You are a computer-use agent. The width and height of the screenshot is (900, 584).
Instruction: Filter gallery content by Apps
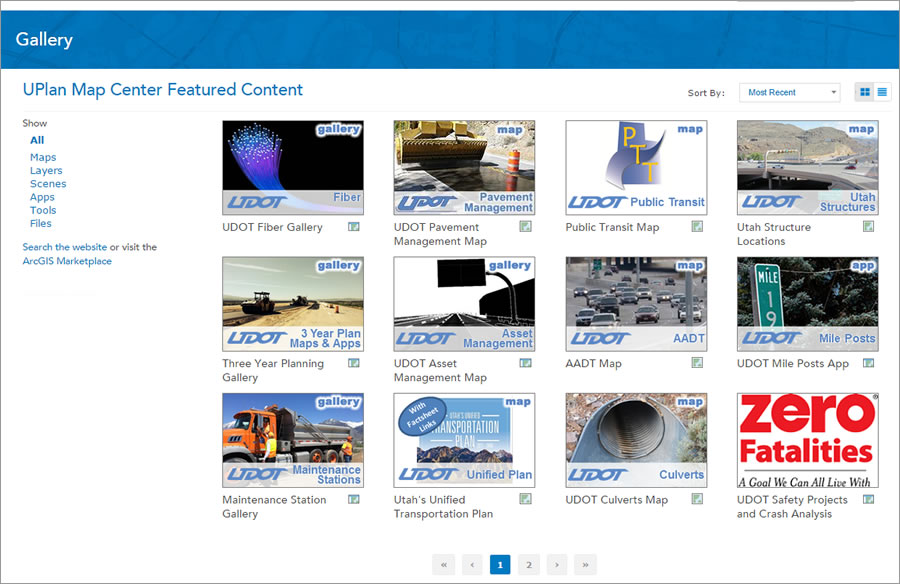click(42, 197)
